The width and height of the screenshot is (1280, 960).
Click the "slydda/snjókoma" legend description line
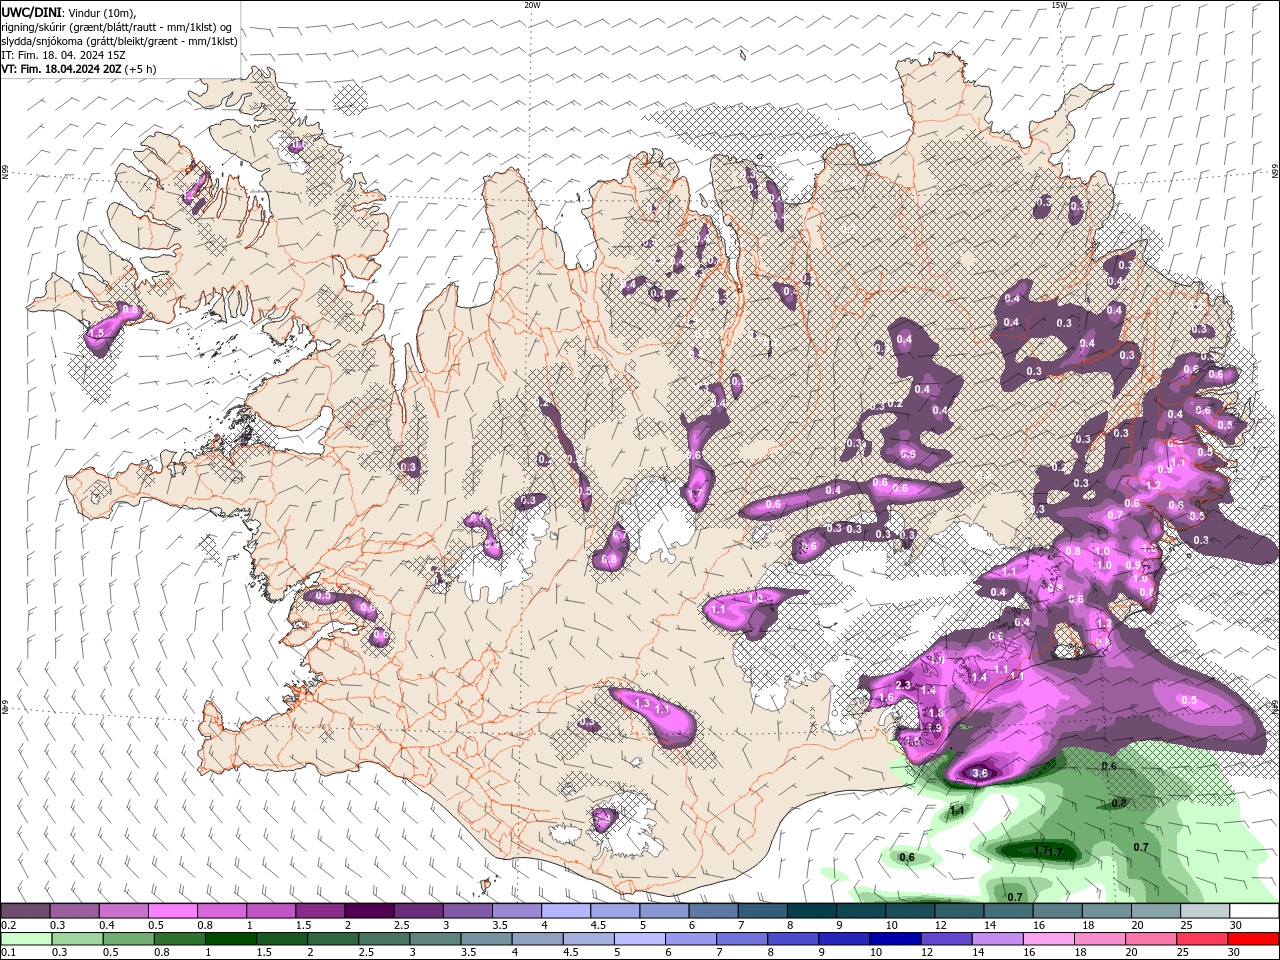[x=119, y=41]
